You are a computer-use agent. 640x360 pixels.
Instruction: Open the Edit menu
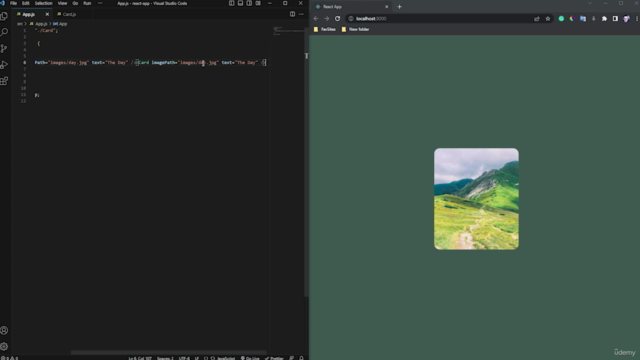26,3
